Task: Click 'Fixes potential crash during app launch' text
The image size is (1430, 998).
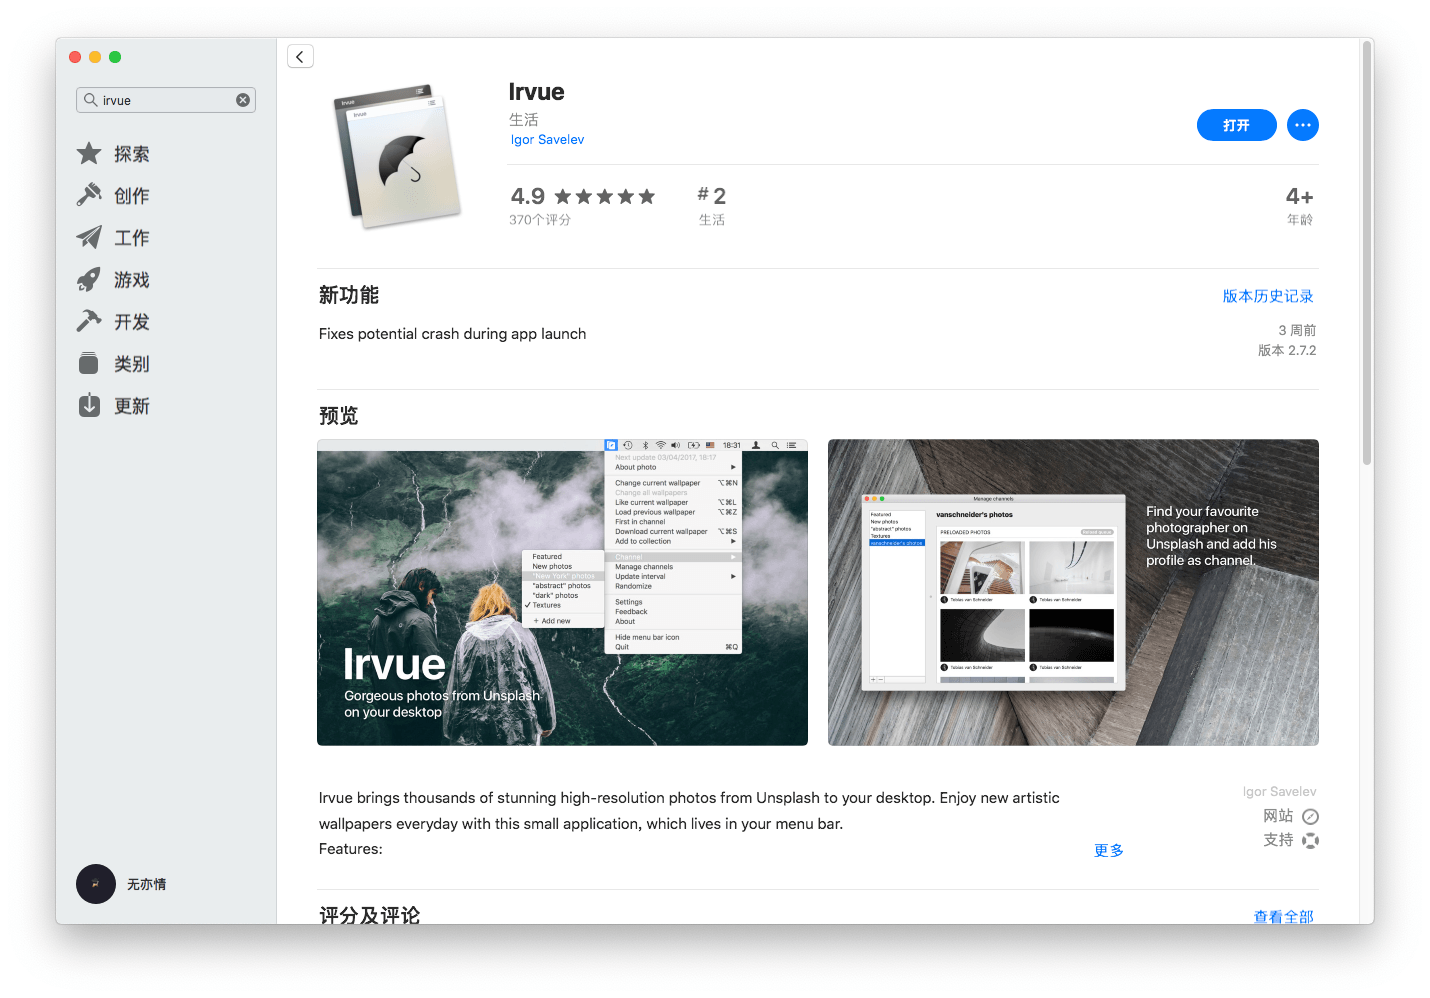Action: (452, 334)
